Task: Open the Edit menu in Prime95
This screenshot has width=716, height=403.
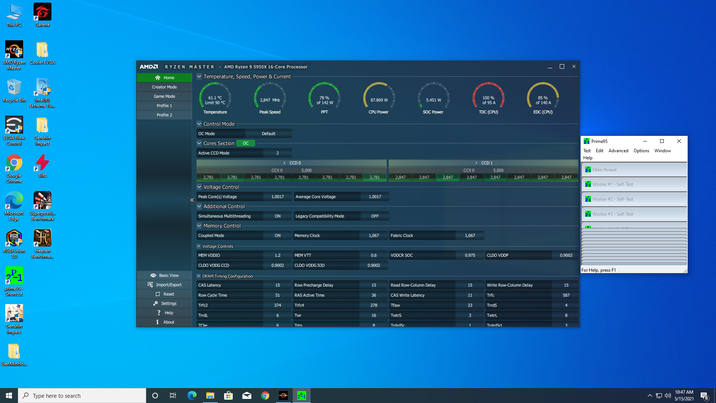Action: (x=600, y=151)
